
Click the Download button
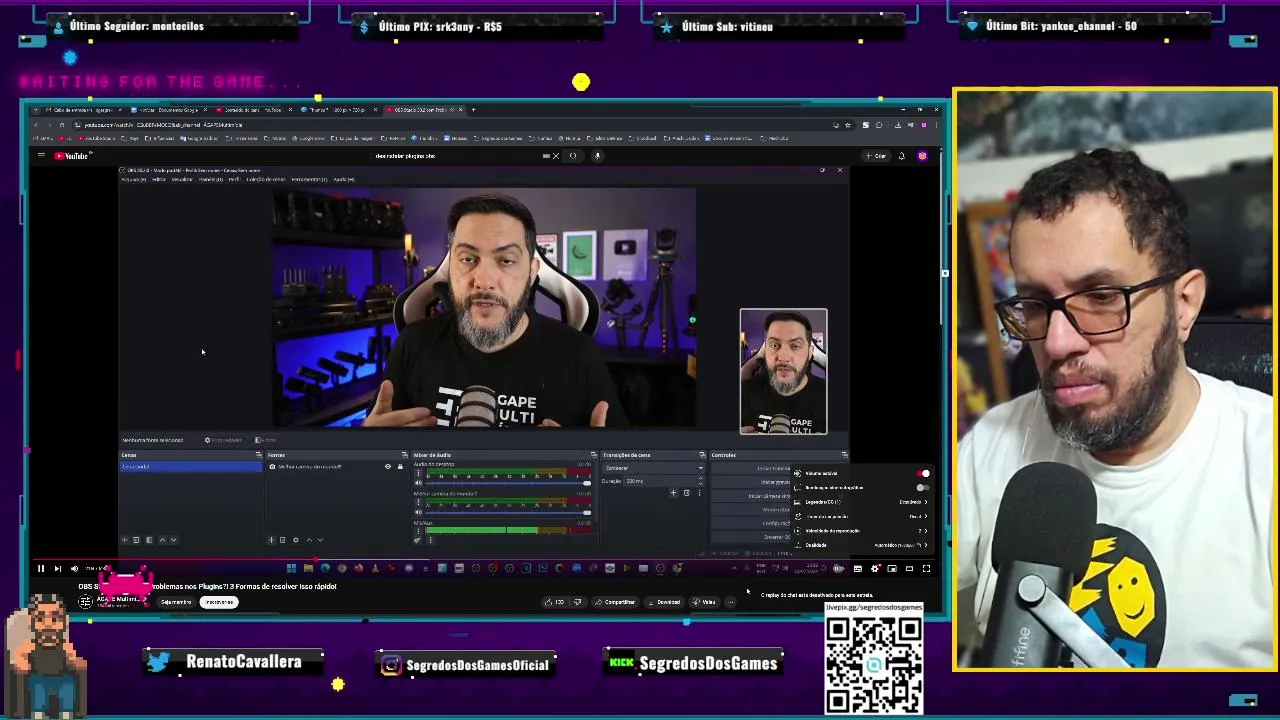[x=664, y=602]
